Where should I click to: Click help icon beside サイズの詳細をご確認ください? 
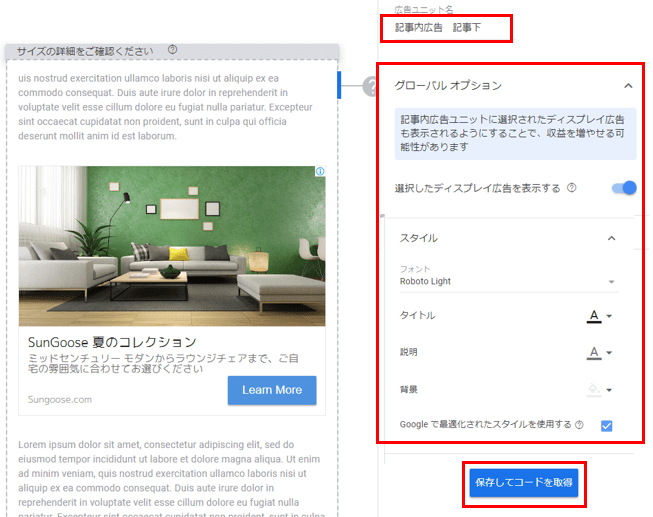[x=172, y=50]
